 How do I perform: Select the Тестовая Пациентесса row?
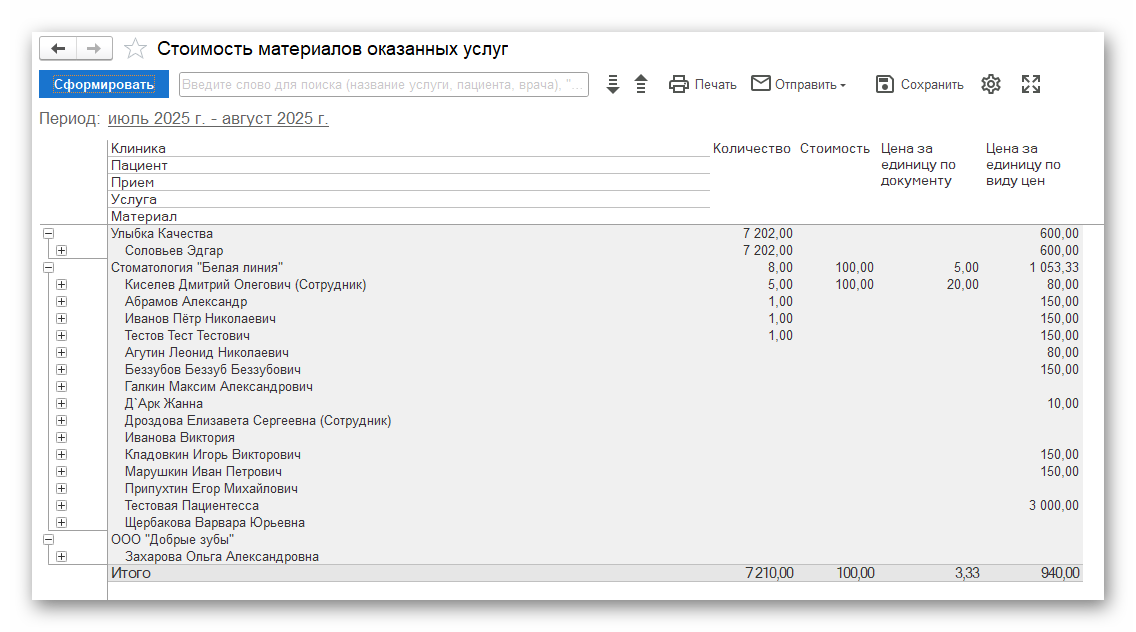coord(191,506)
